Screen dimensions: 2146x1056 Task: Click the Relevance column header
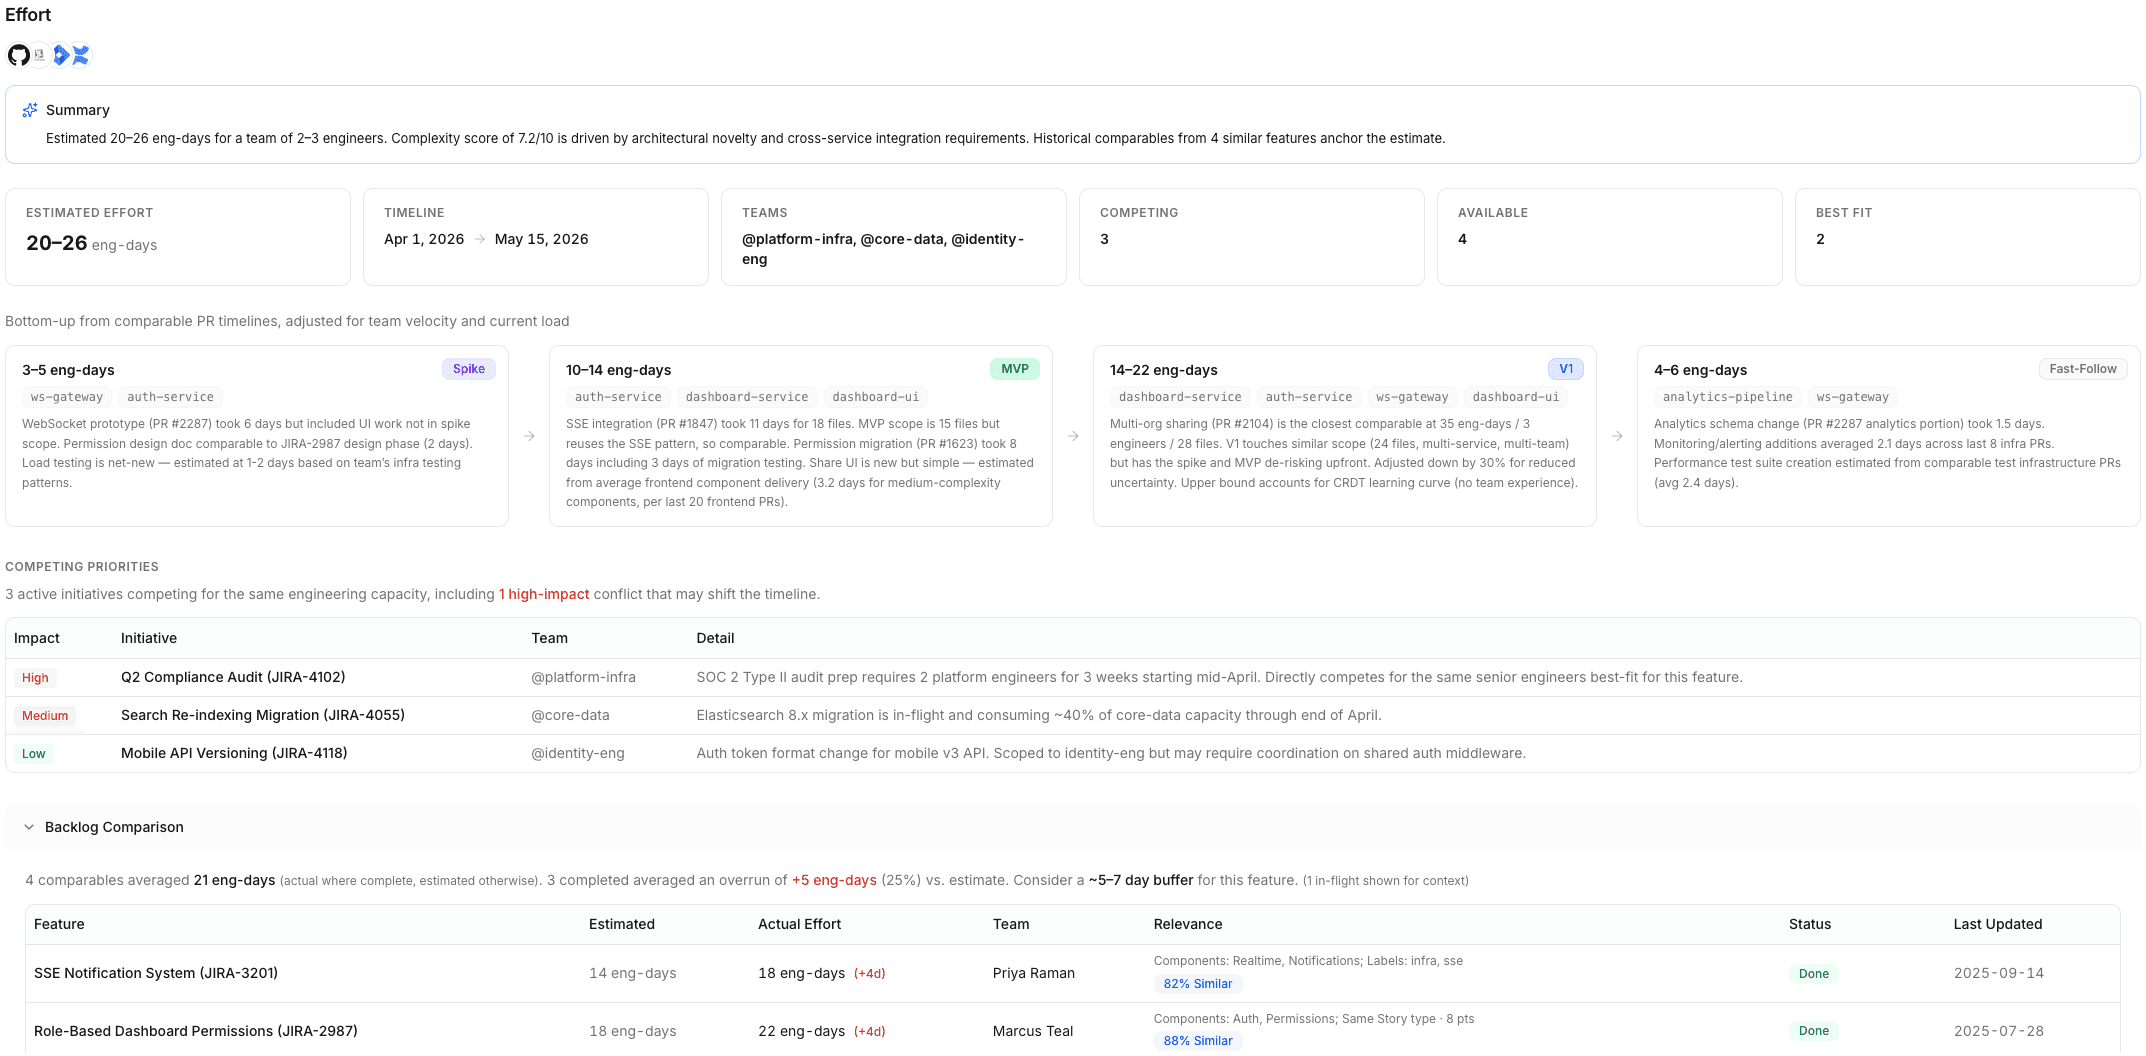tap(1188, 924)
